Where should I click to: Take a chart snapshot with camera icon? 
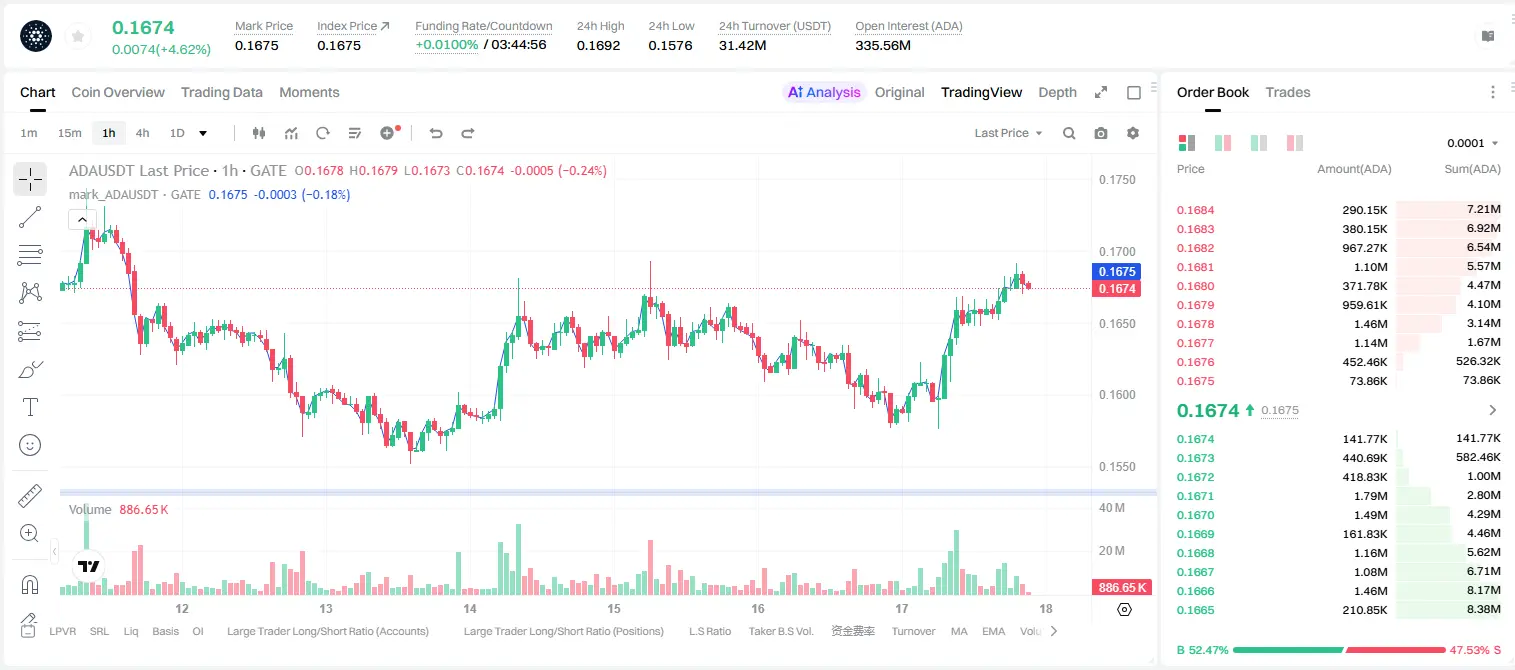coord(1101,133)
